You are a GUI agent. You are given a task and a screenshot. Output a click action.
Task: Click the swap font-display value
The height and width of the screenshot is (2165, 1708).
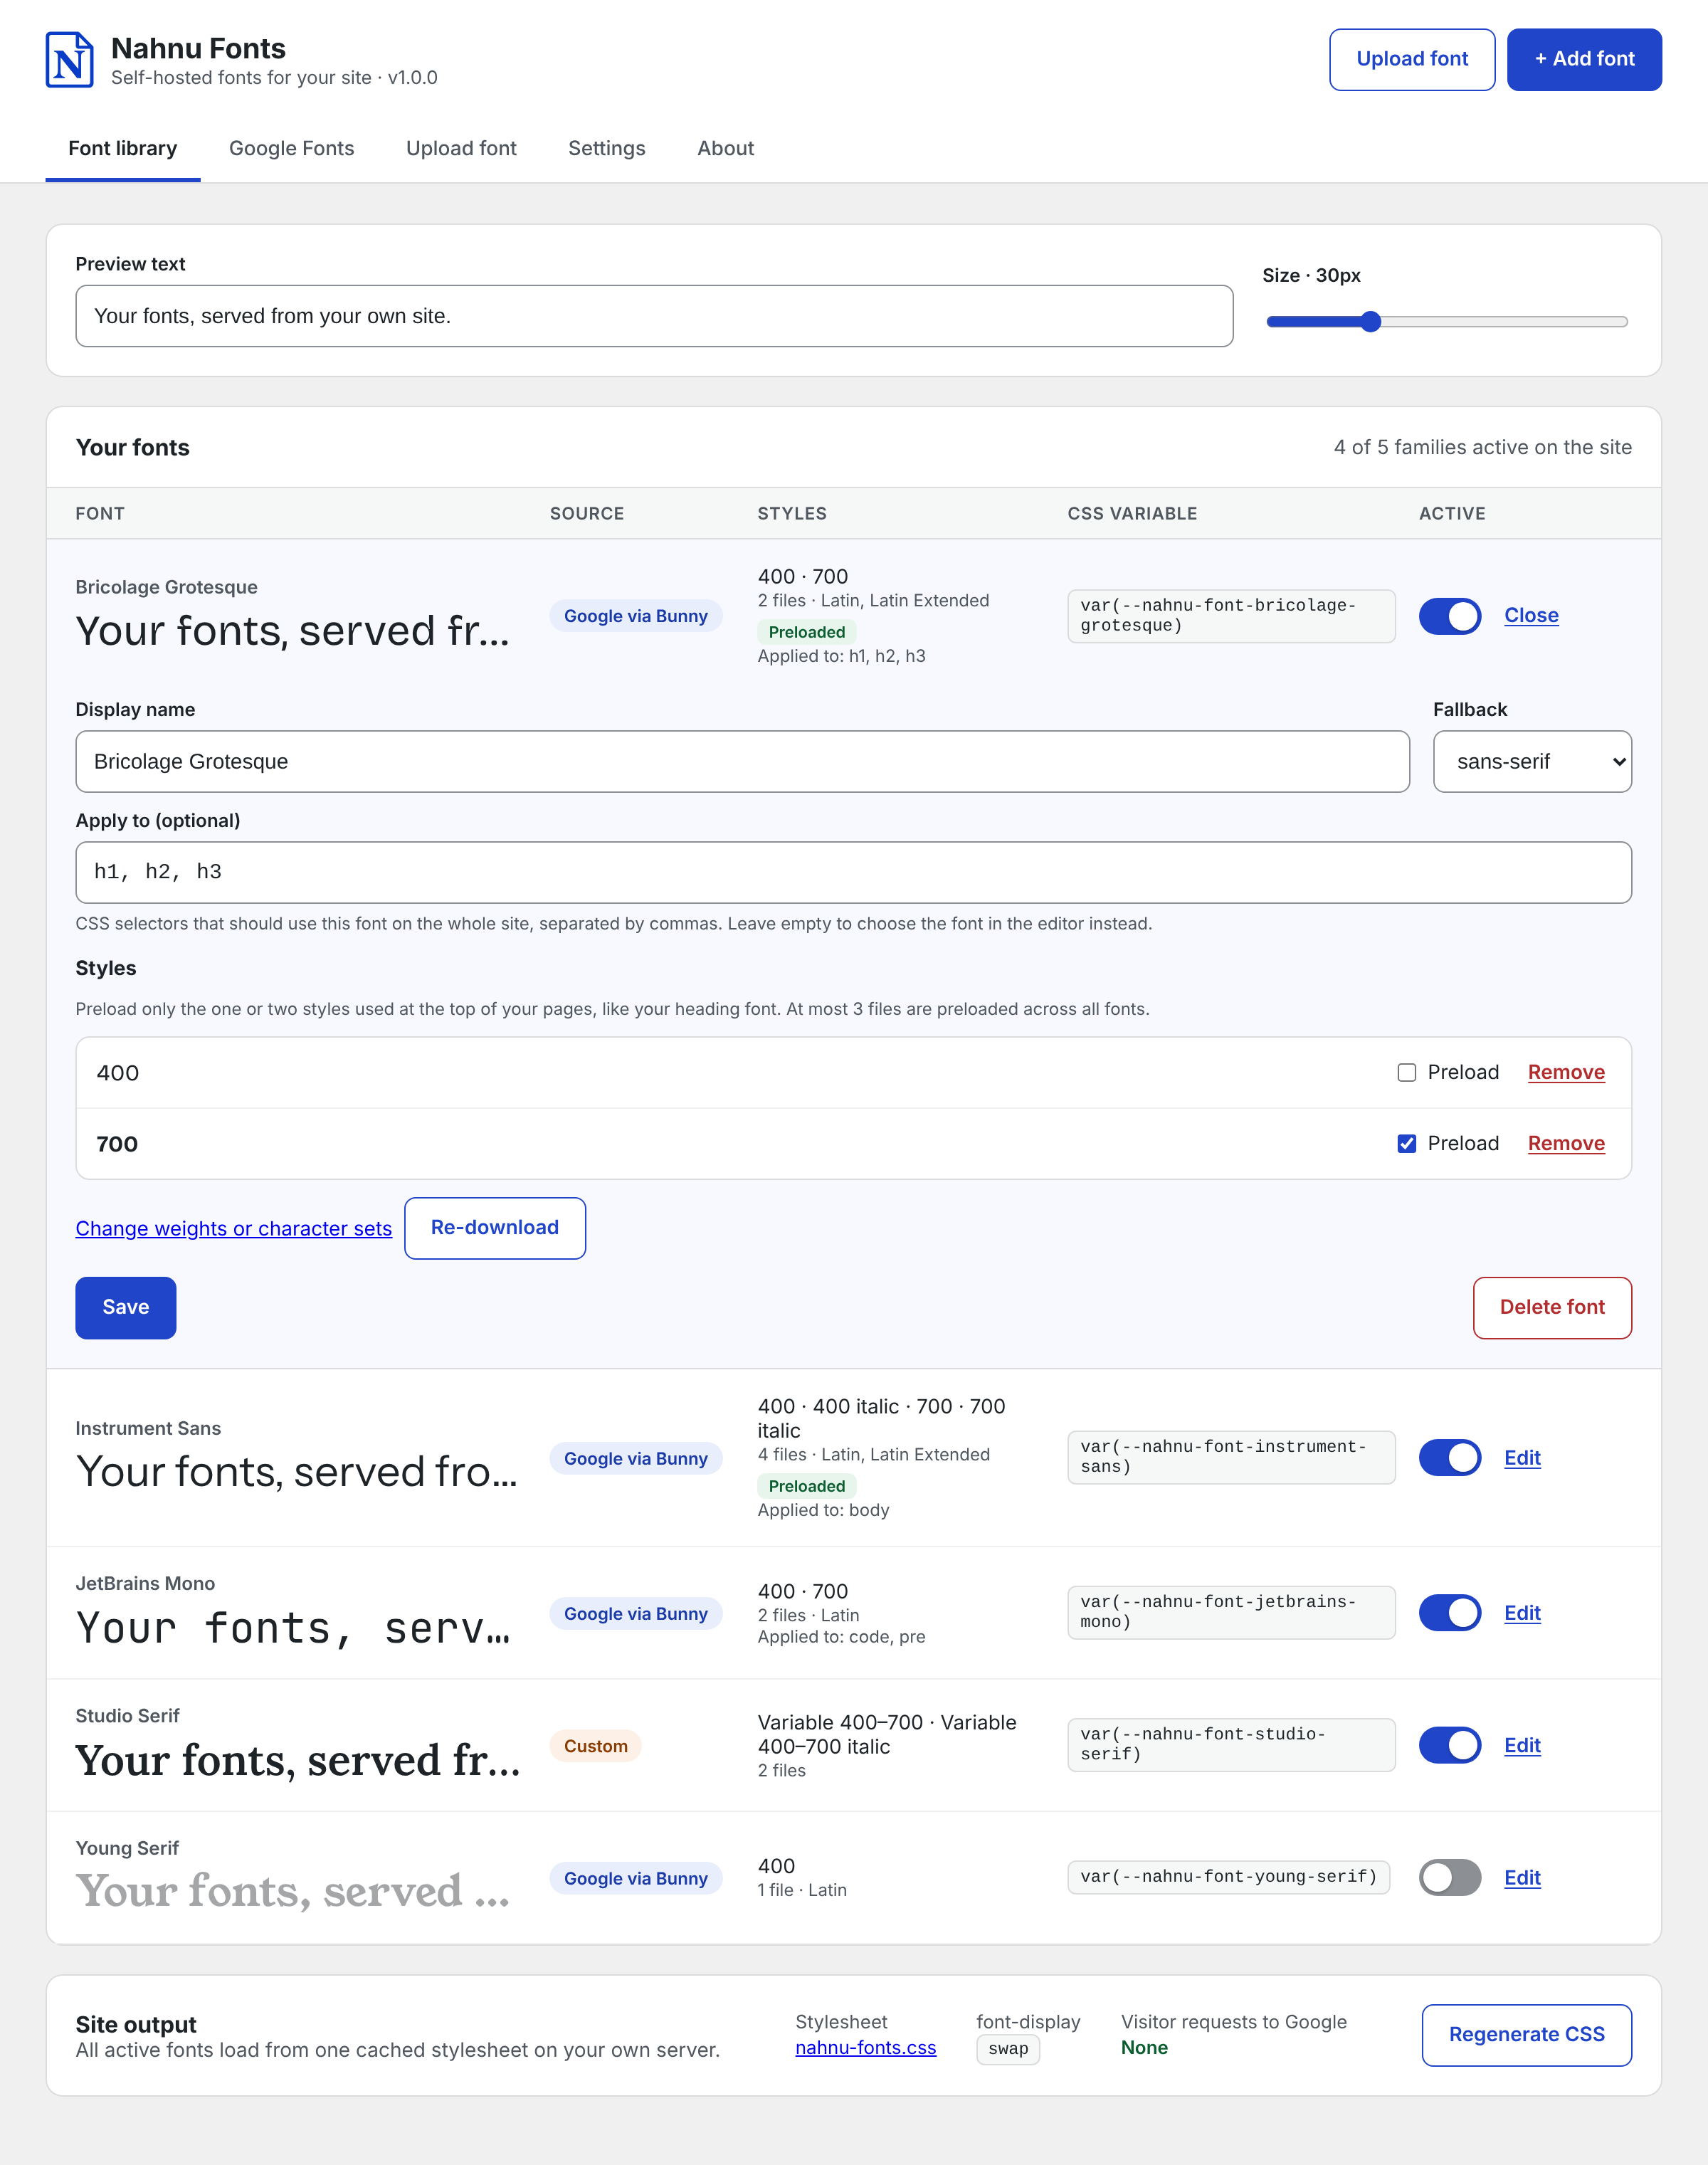(x=1008, y=2049)
